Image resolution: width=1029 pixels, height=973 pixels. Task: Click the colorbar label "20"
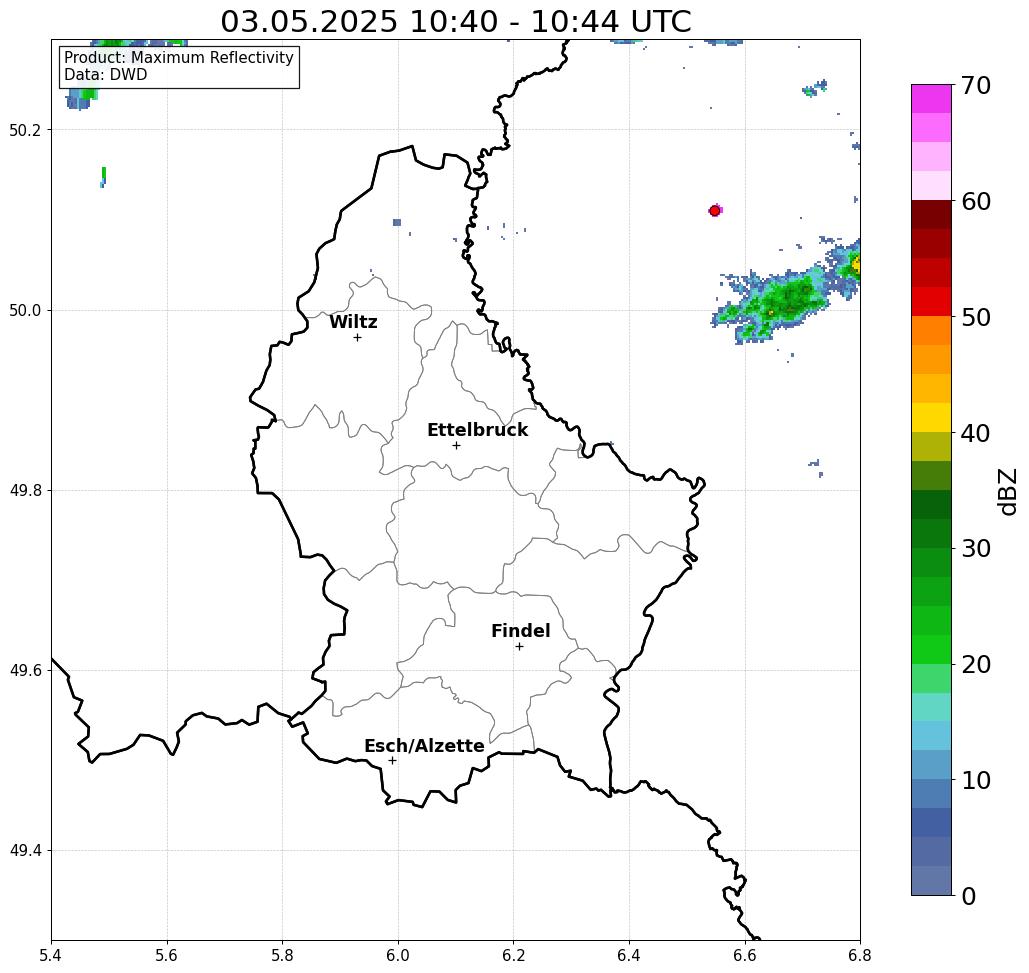coord(976,664)
